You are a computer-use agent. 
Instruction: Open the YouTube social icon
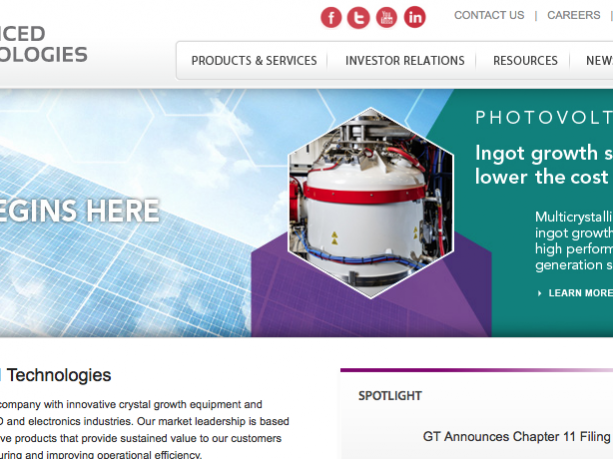[387, 18]
